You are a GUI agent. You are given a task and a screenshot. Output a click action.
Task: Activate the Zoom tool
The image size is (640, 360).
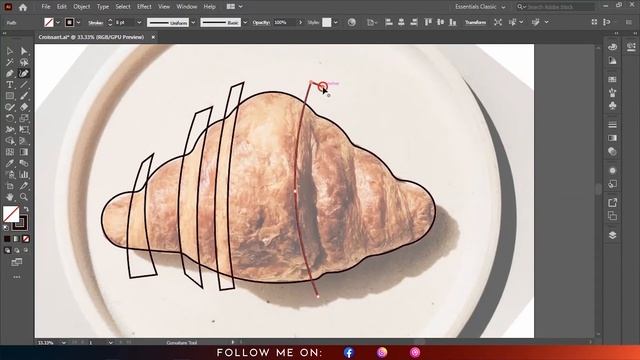(24, 197)
